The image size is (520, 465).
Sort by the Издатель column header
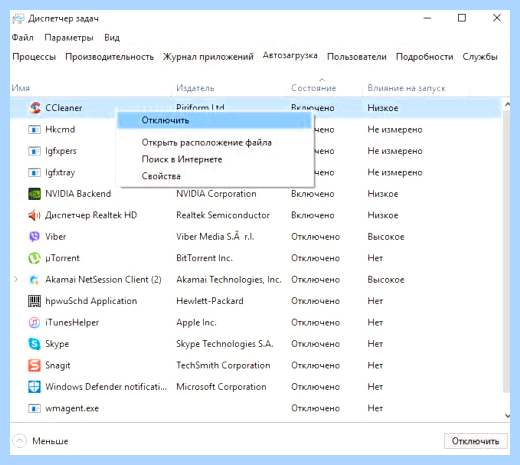tap(195, 88)
